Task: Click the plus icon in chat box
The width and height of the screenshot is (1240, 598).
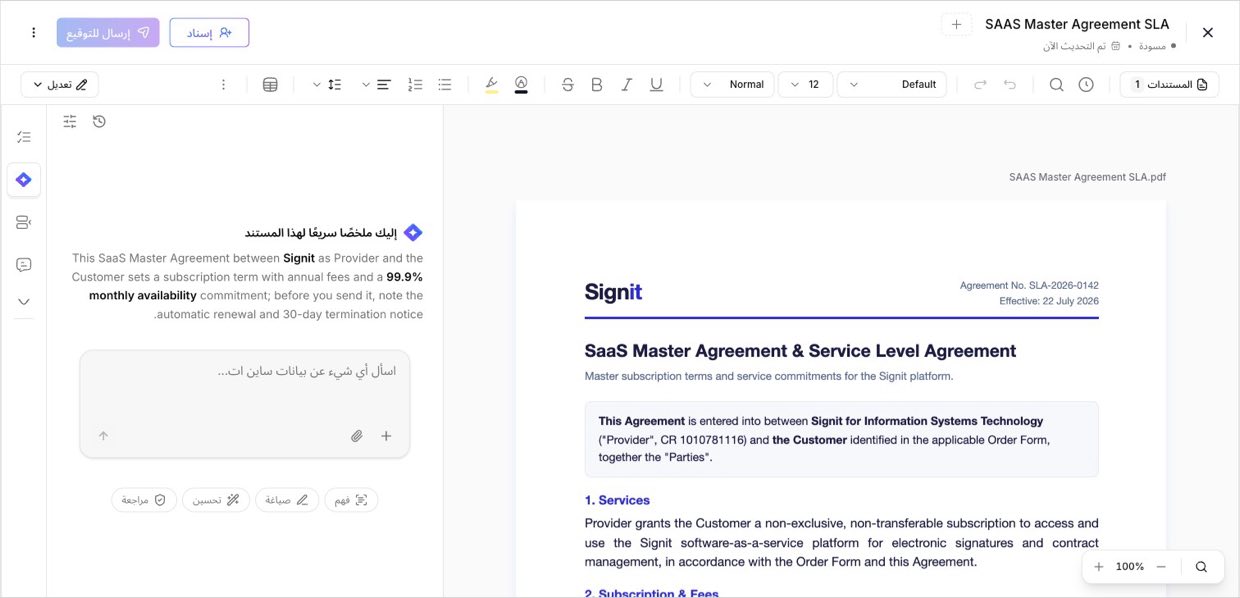Action: [386, 436]
